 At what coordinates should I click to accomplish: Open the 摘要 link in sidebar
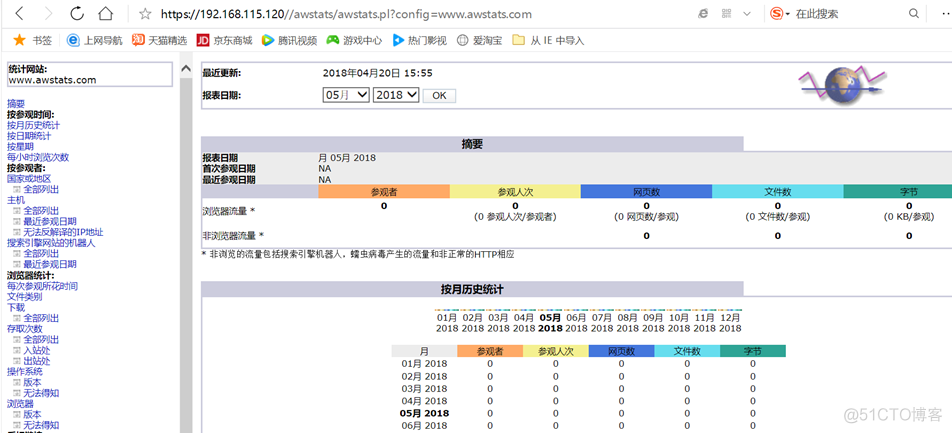16,104
